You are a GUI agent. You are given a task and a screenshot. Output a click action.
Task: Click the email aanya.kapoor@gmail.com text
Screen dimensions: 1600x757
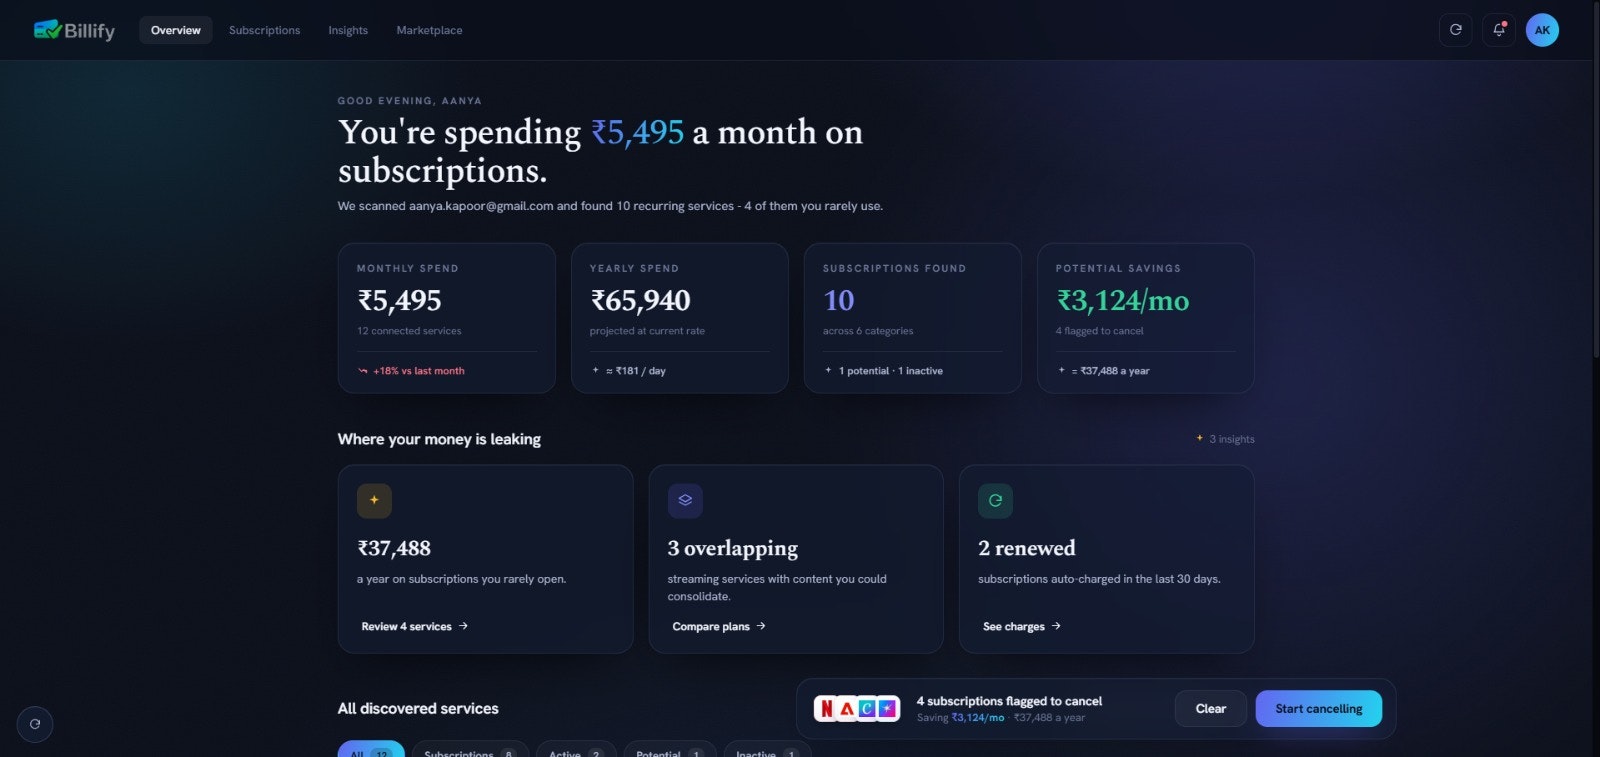click(x=481, y=206)
